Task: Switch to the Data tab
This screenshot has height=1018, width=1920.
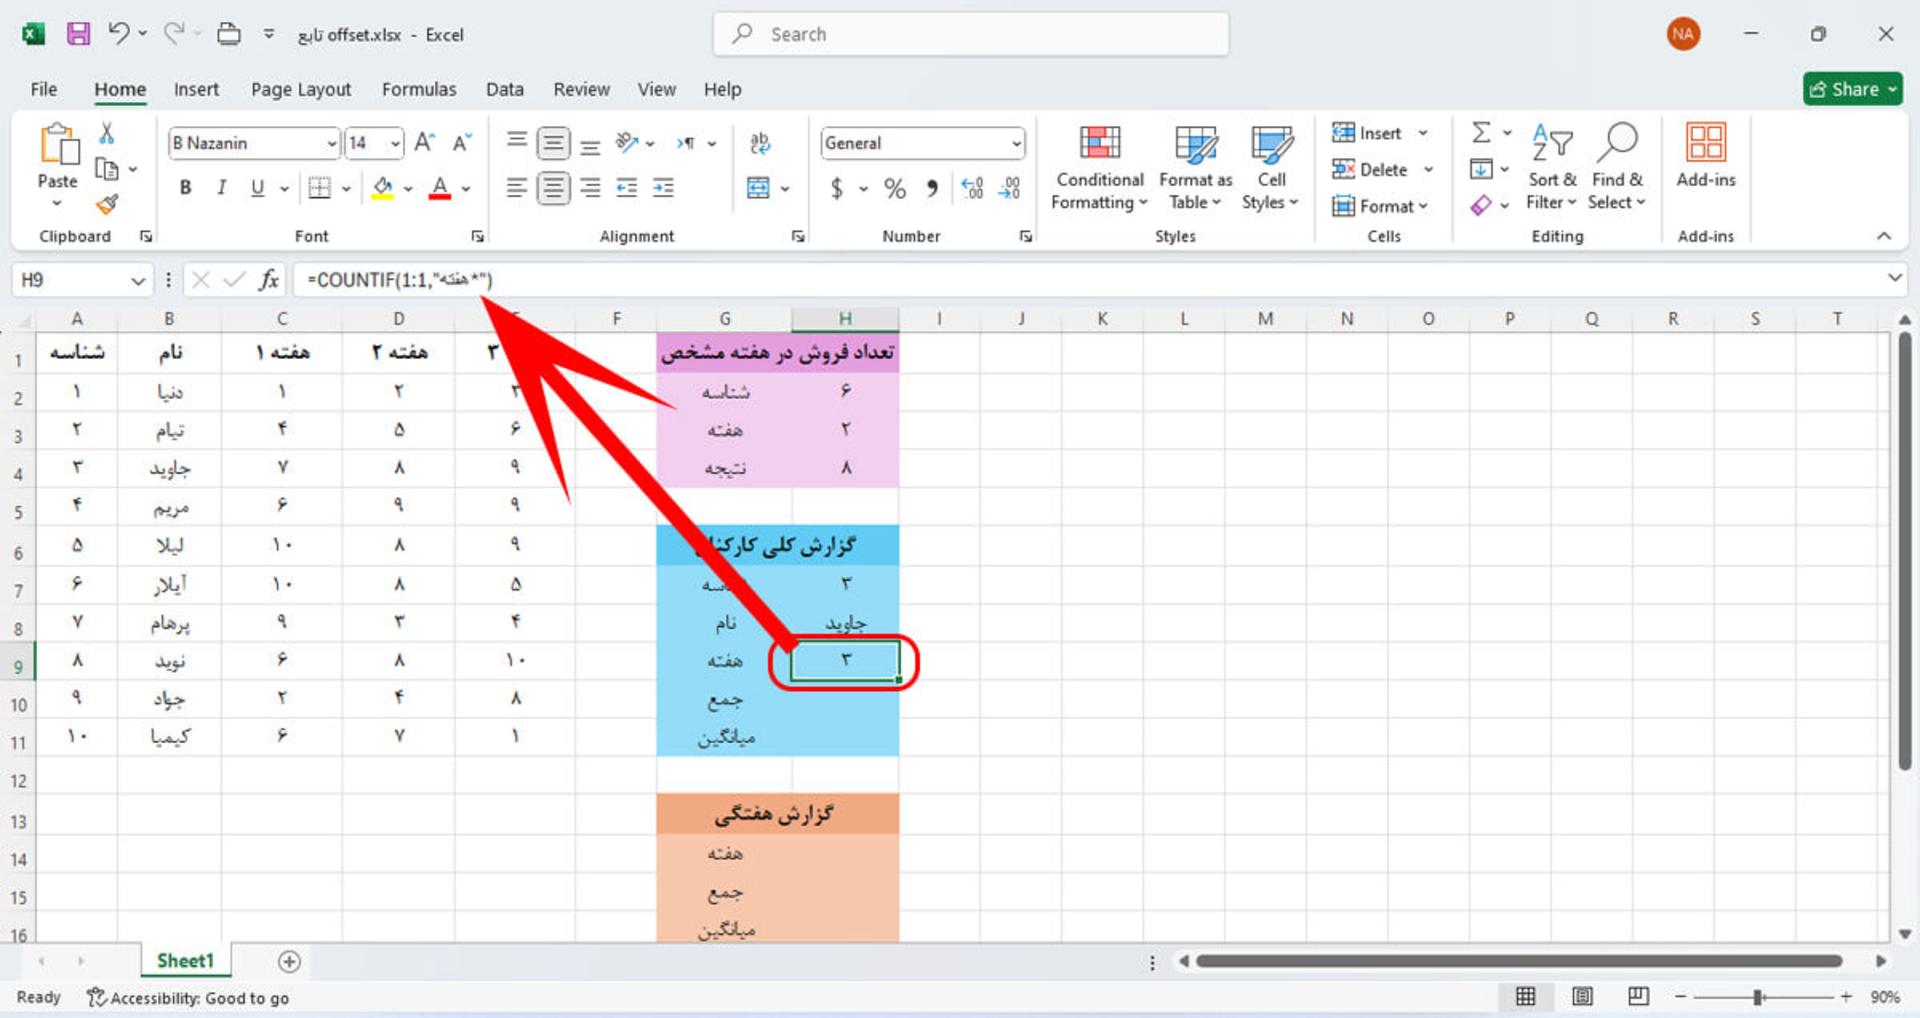Action: tap(505, 89)
